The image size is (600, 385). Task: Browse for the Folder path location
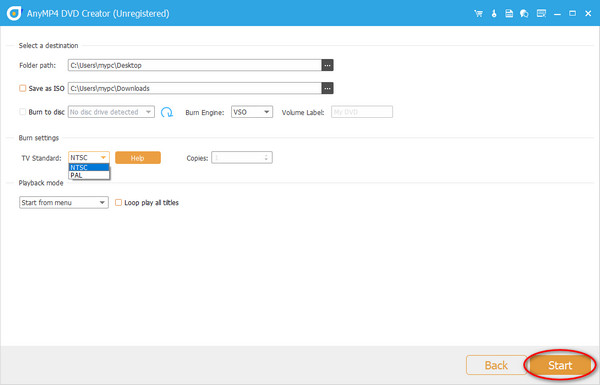[327, 65]
